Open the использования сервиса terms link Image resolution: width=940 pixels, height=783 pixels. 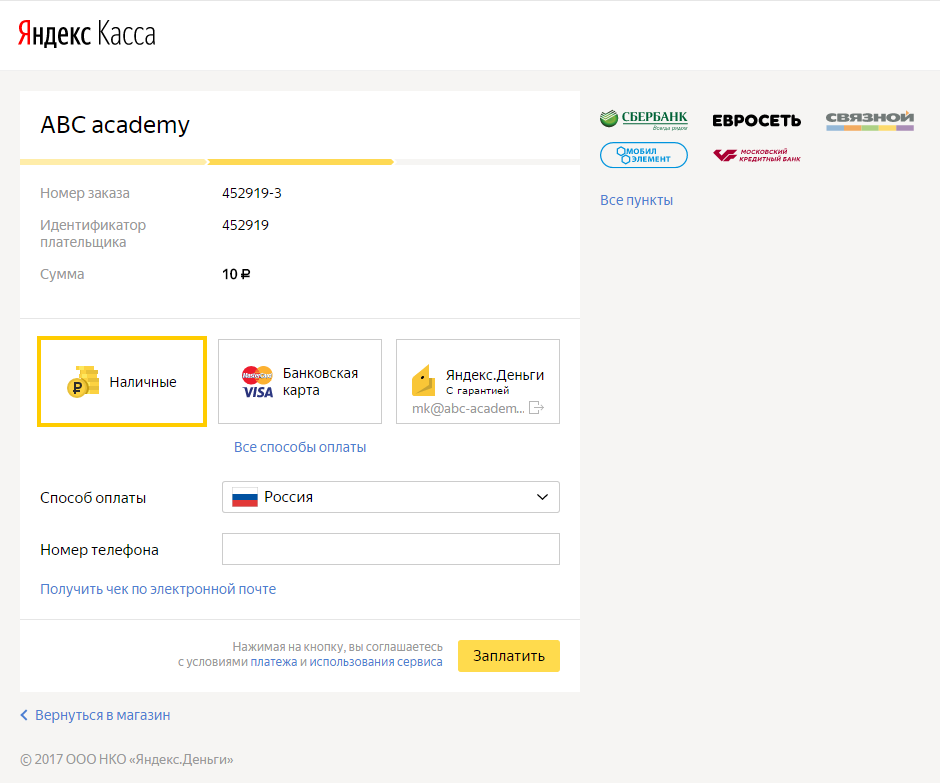coord(376,662)
